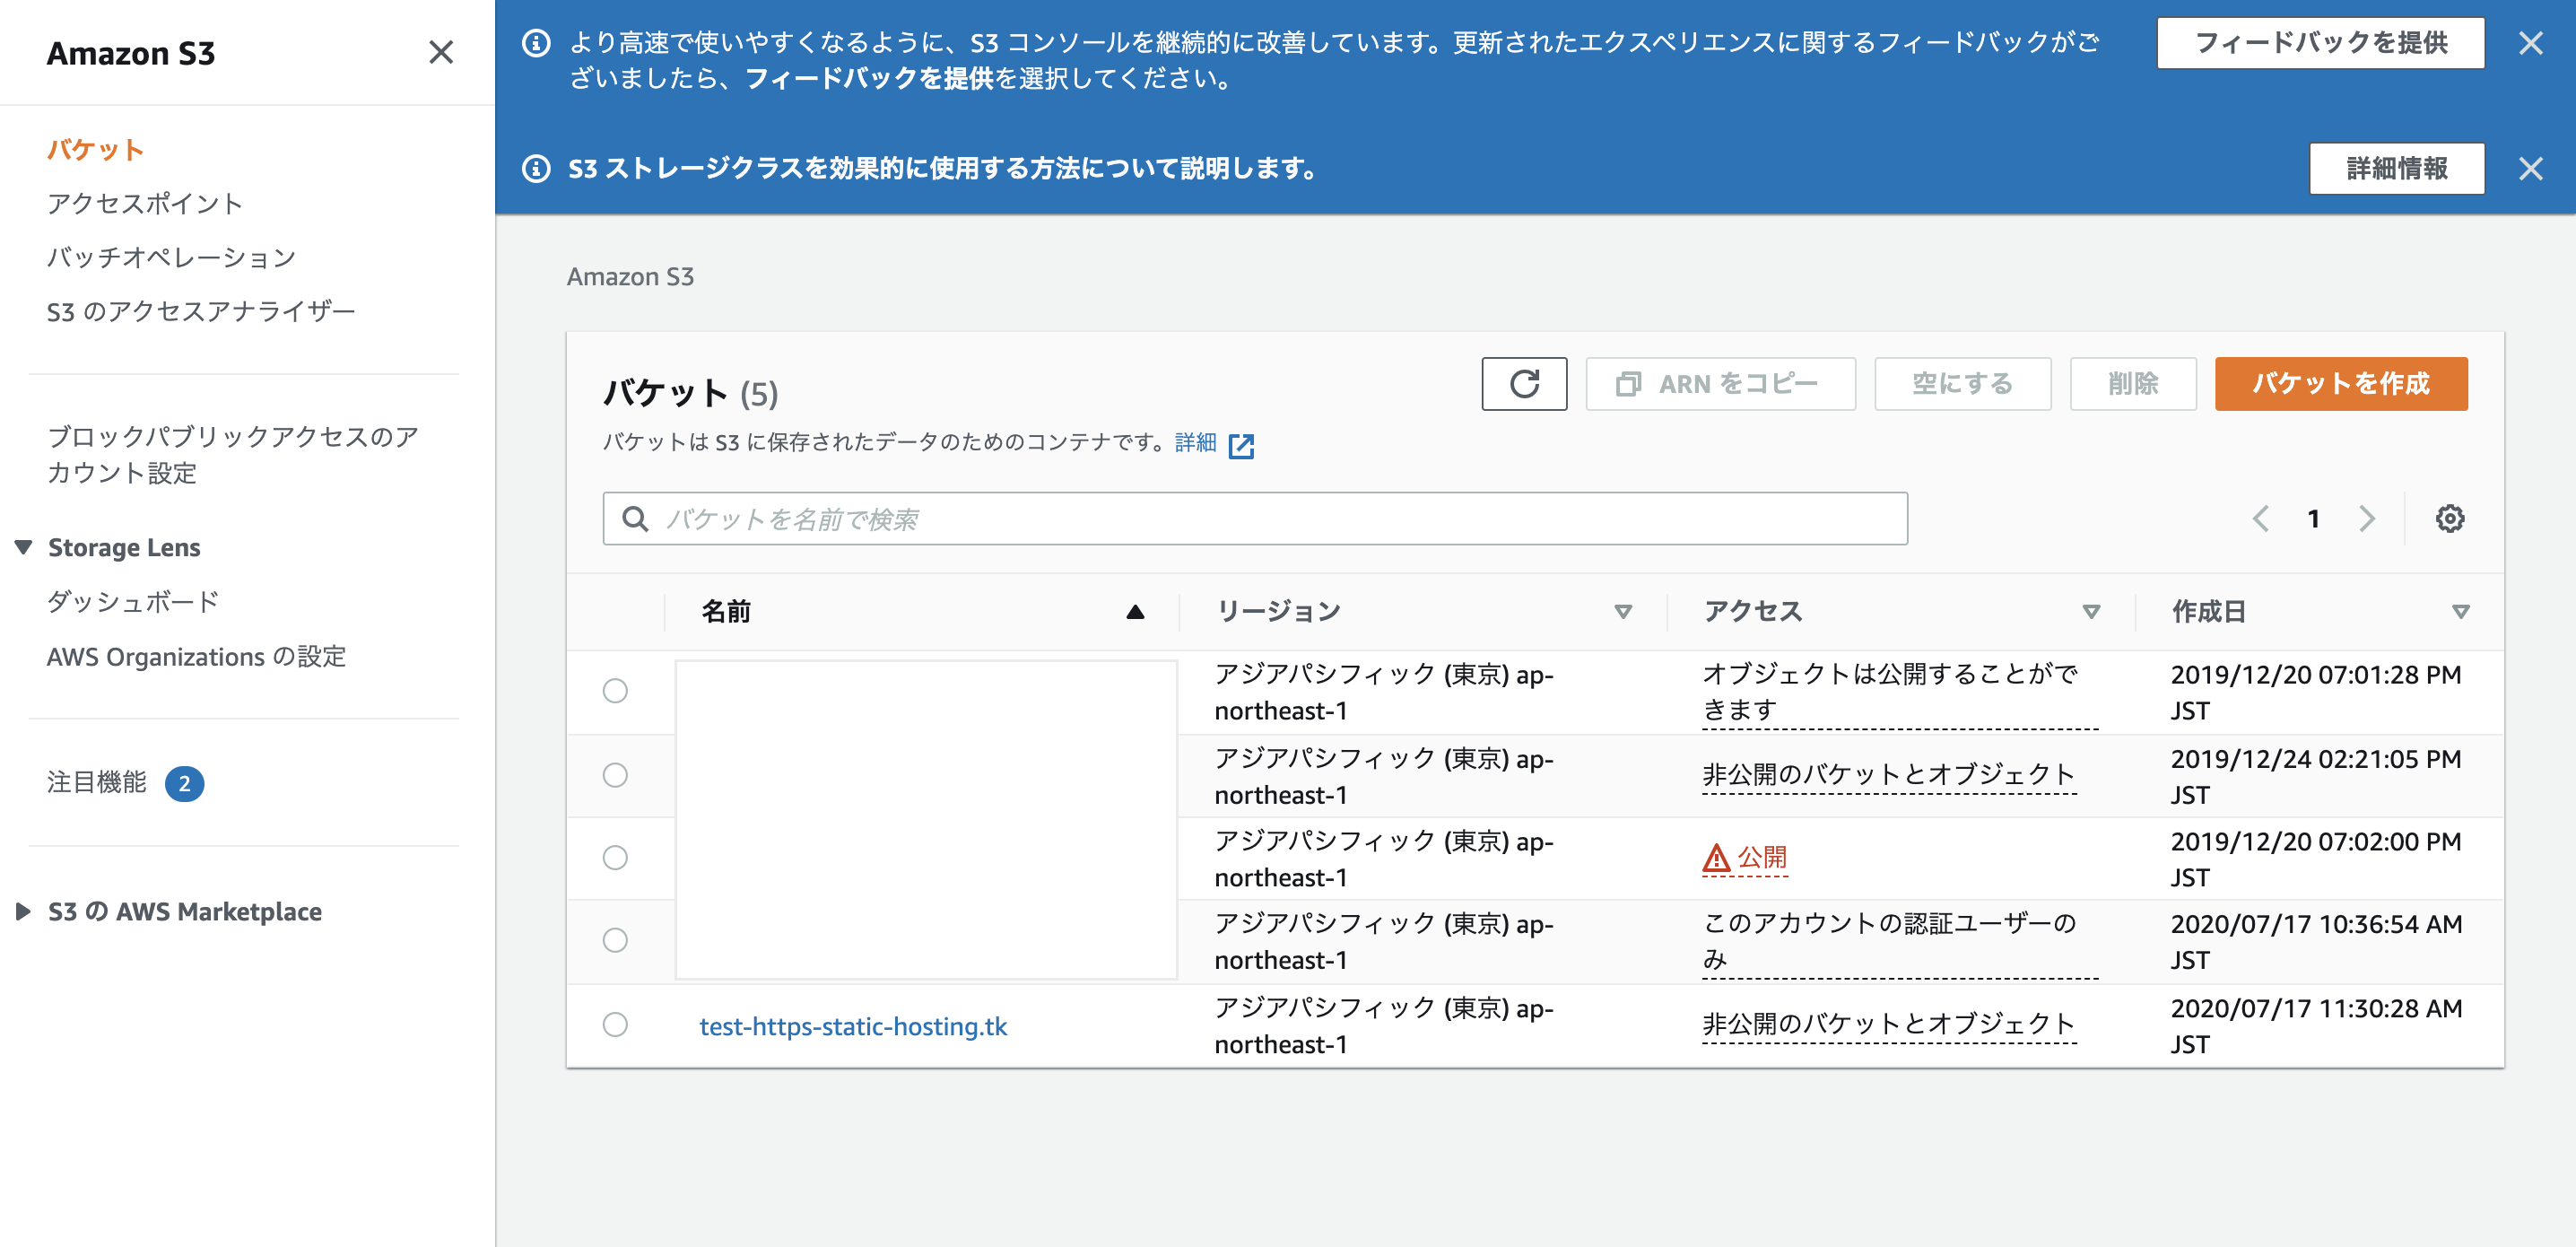Image resolution: width=2576 pixels, height=1247 pixels.
Task: Open バッチオペレーション in sidebar
Action: [x=171, y=258]
